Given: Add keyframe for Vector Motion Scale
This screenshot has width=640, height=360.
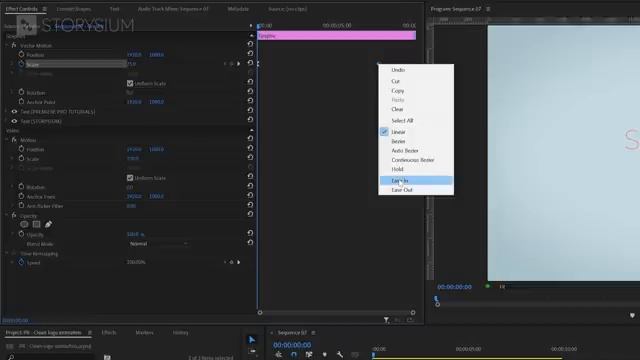Looking at the screenshot, I should pos(231,64).
